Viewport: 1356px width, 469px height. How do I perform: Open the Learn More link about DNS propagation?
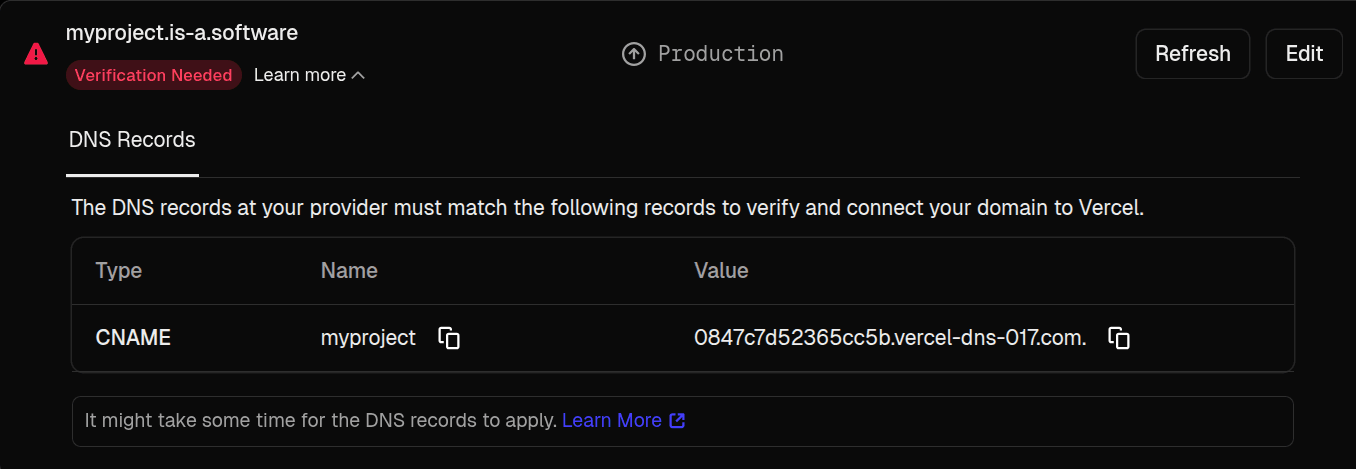click(612, 421)
